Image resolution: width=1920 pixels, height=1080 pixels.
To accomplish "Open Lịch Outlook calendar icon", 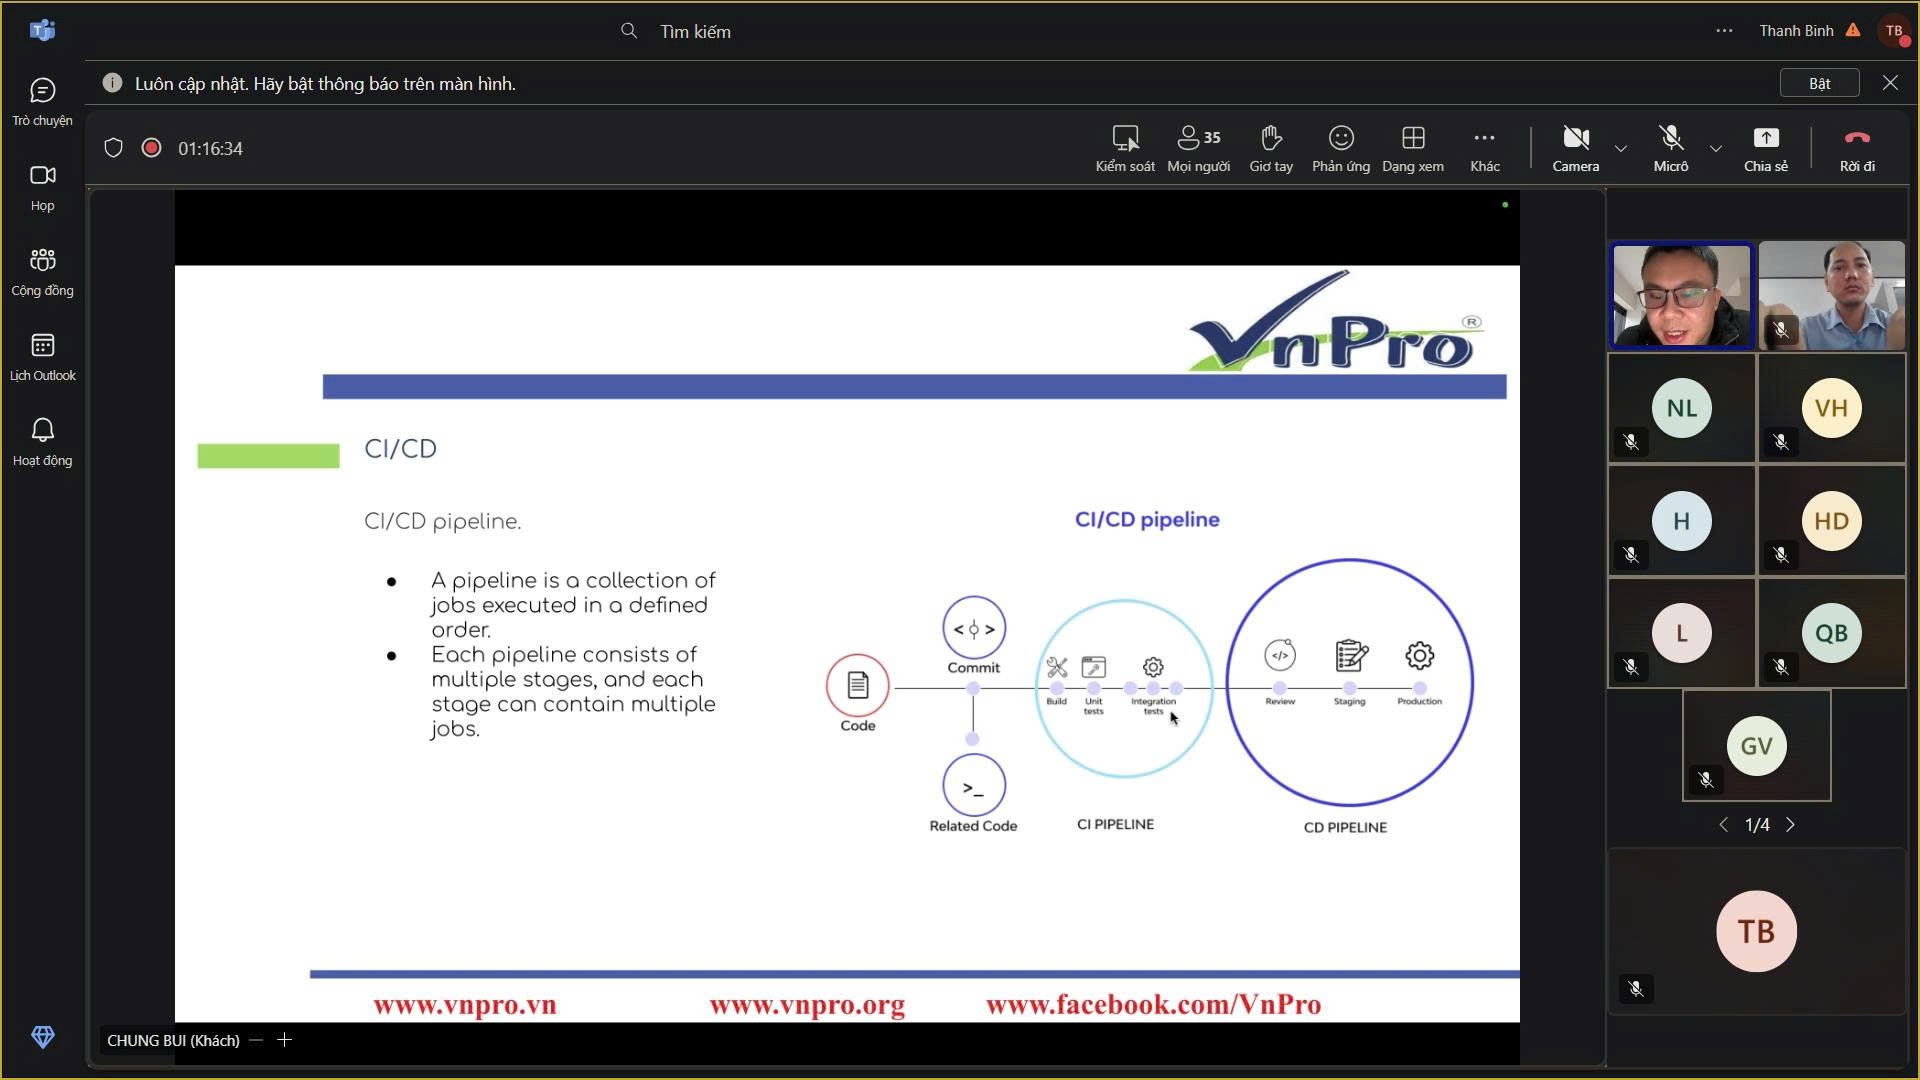I will click(42, 346).
